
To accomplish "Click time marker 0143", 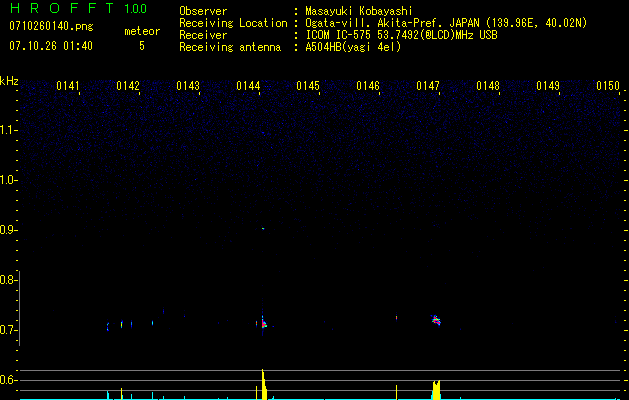I will pos(188,86).
